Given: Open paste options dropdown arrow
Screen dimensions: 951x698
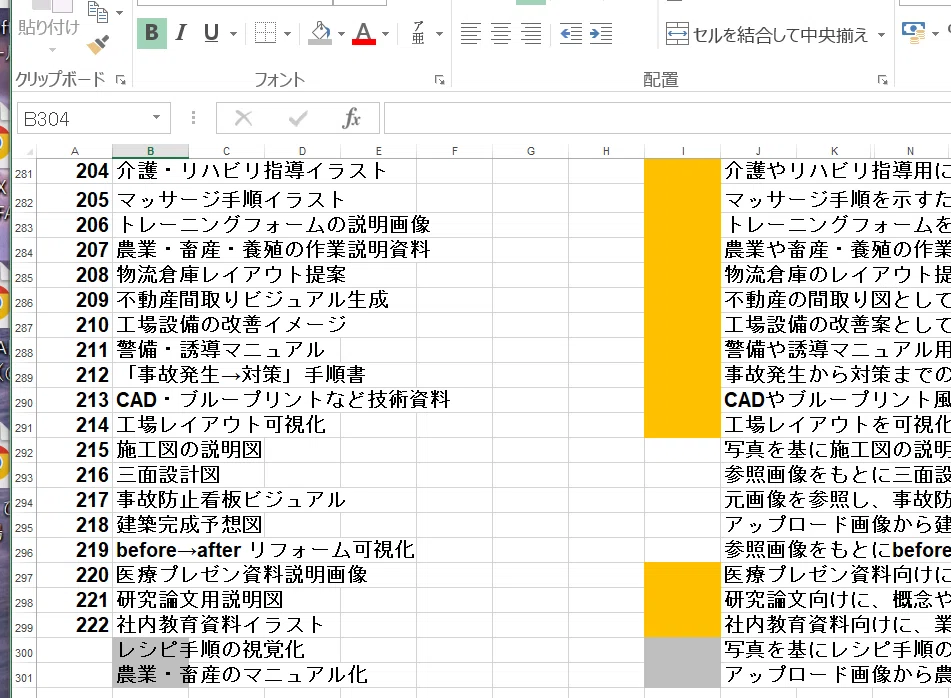Looking at the screenshot, I should pyautogui.click(x=52, y=49).
